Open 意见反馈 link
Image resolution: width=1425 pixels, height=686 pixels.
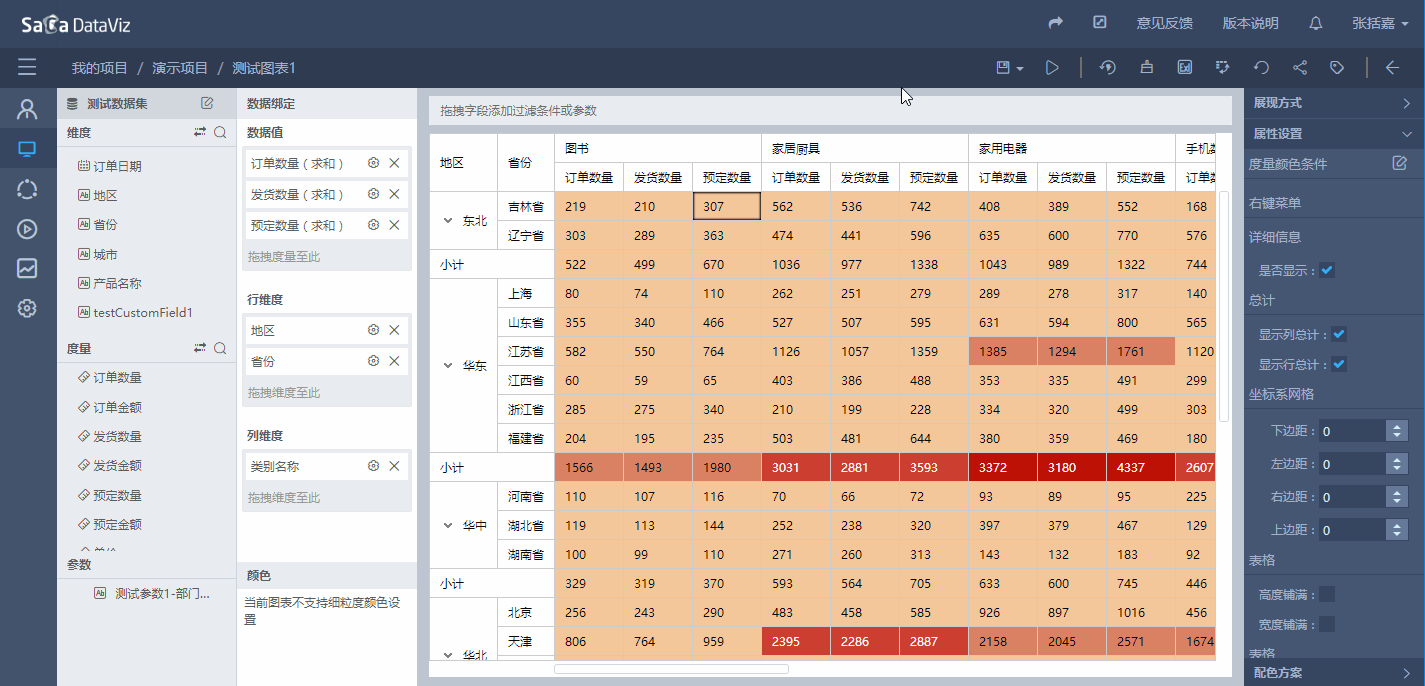click(x=1164, y=23)
